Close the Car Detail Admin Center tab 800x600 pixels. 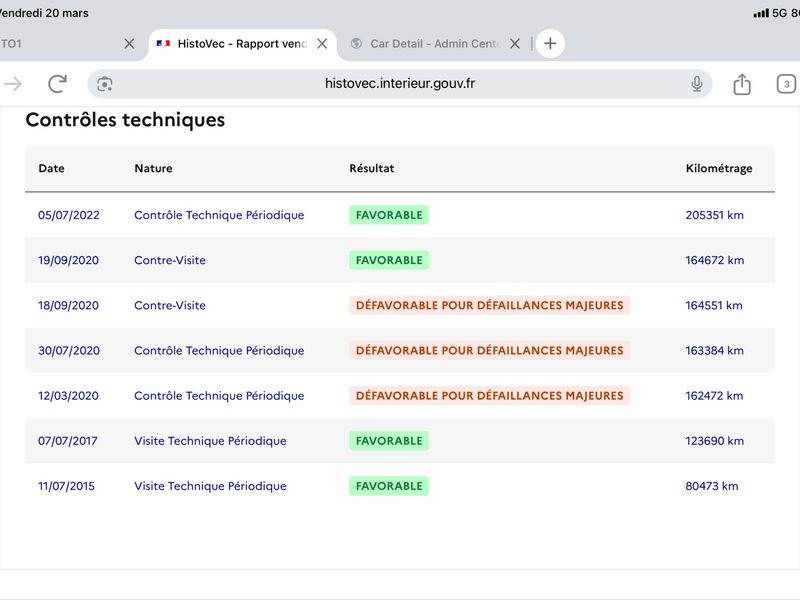pos(515,44)
